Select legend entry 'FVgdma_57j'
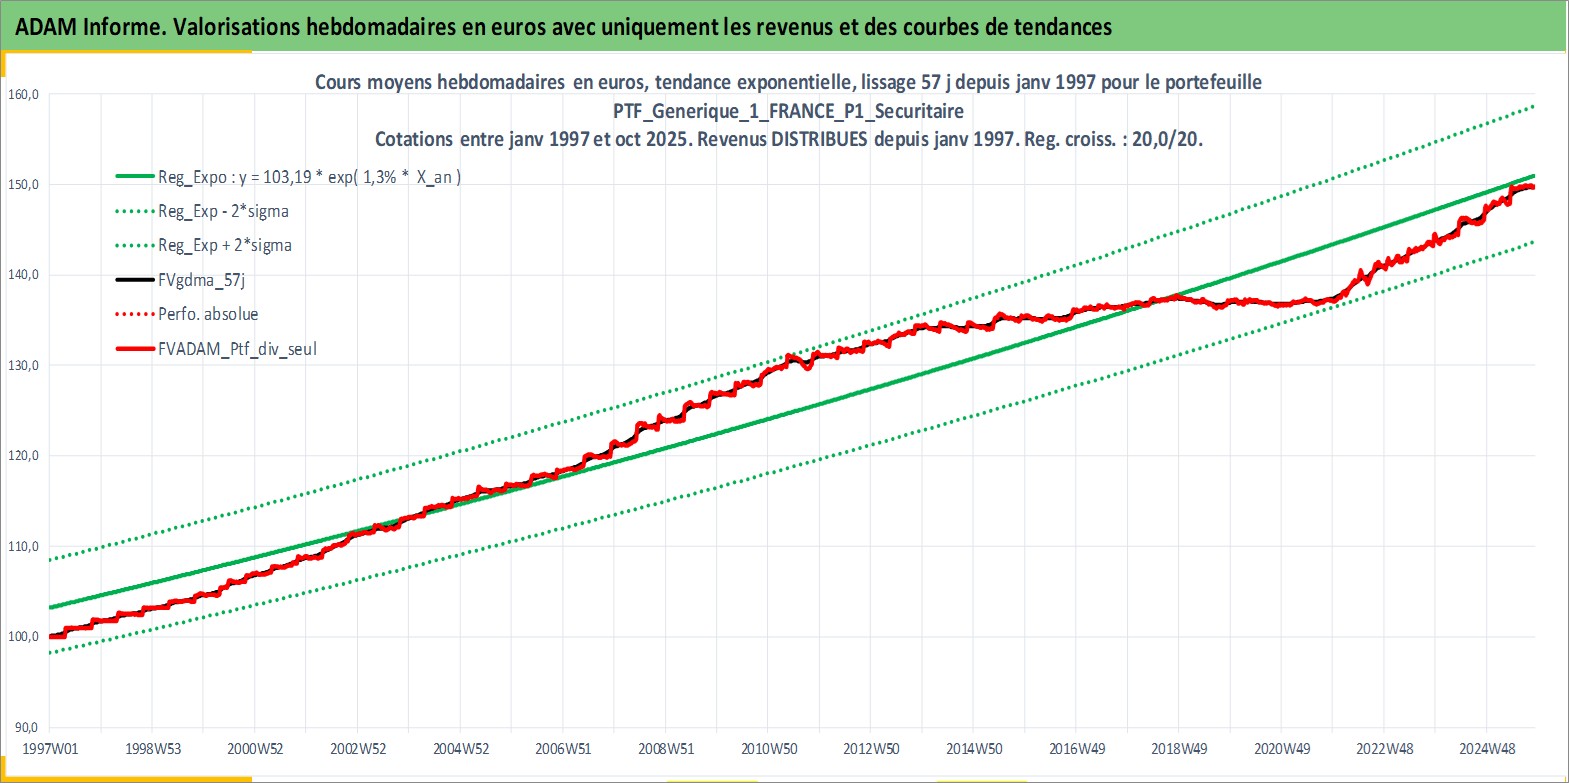Viewport: 1569px width, 783px height. (x=201, y=280)
